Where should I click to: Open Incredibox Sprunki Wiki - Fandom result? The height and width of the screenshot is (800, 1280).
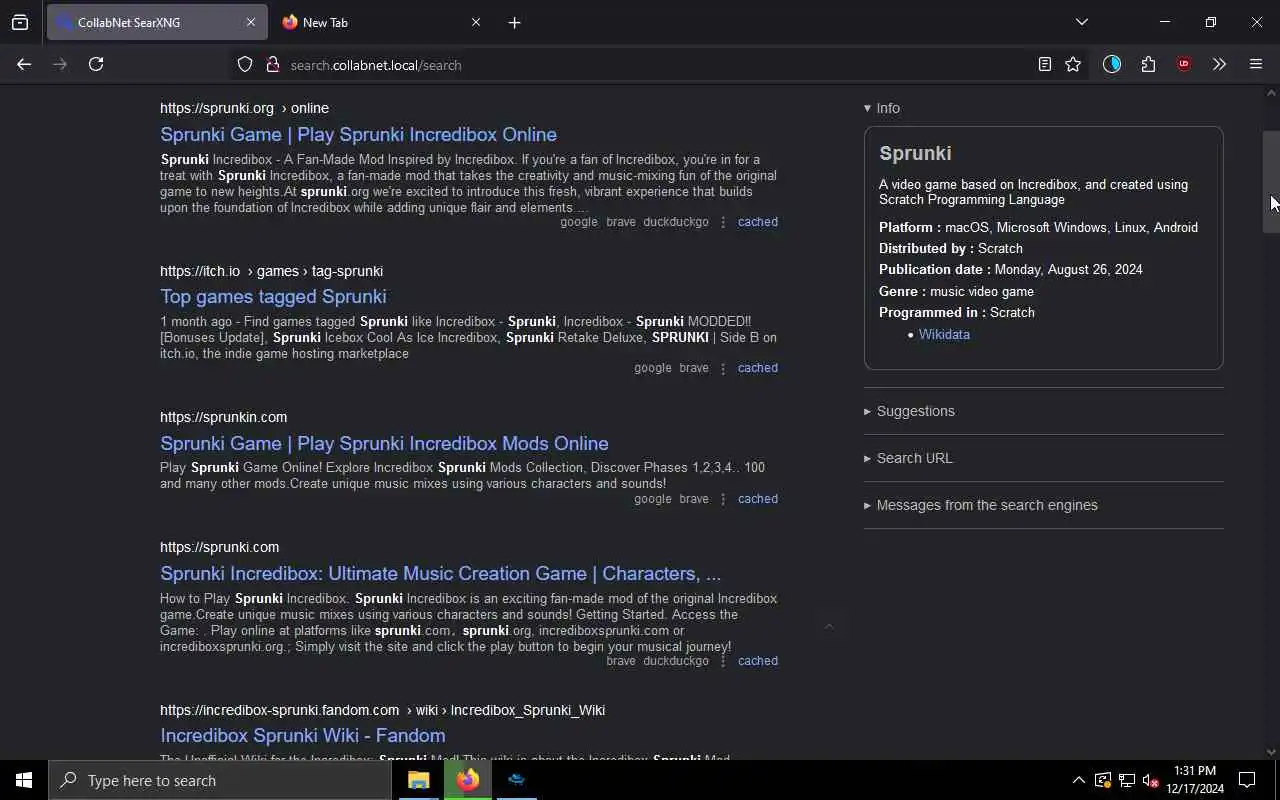(302, 735)
